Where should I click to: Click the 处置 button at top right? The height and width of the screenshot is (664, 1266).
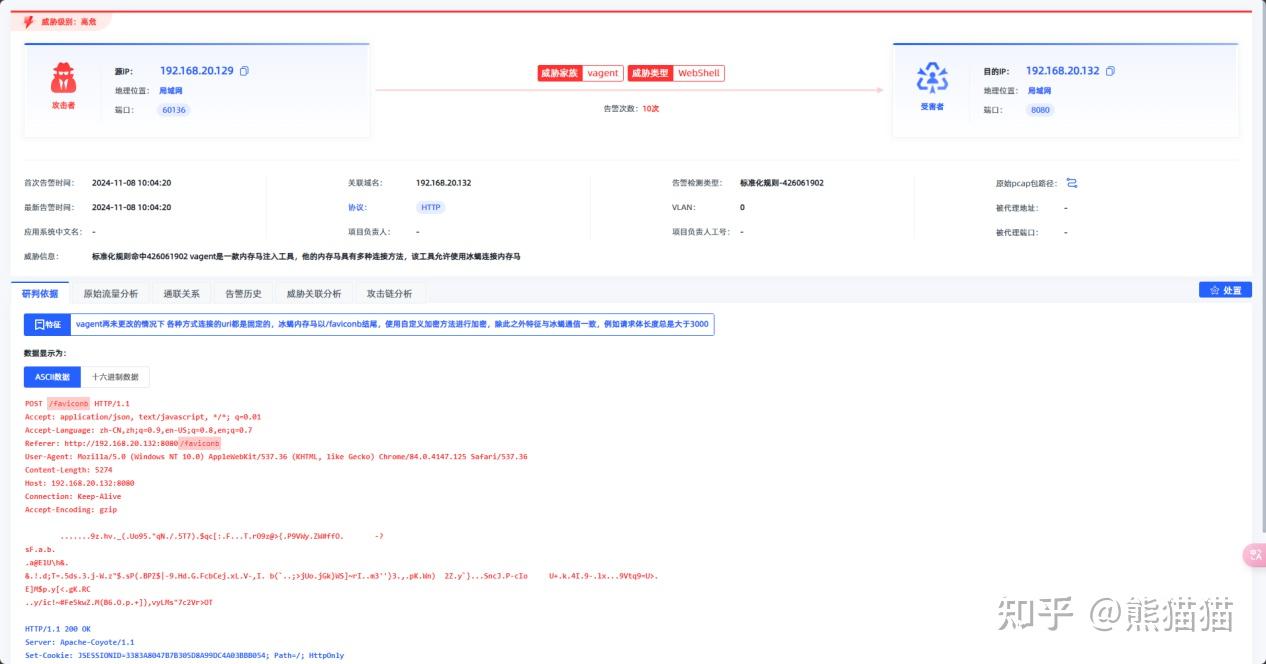[1225, 289]
